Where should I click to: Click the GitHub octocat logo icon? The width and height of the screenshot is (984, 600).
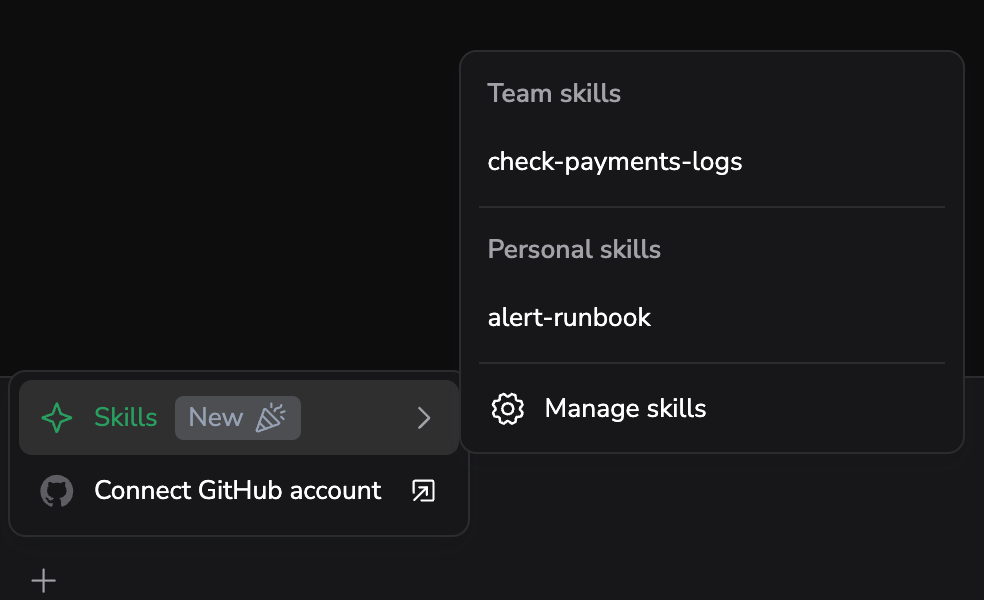click(56, 491)
